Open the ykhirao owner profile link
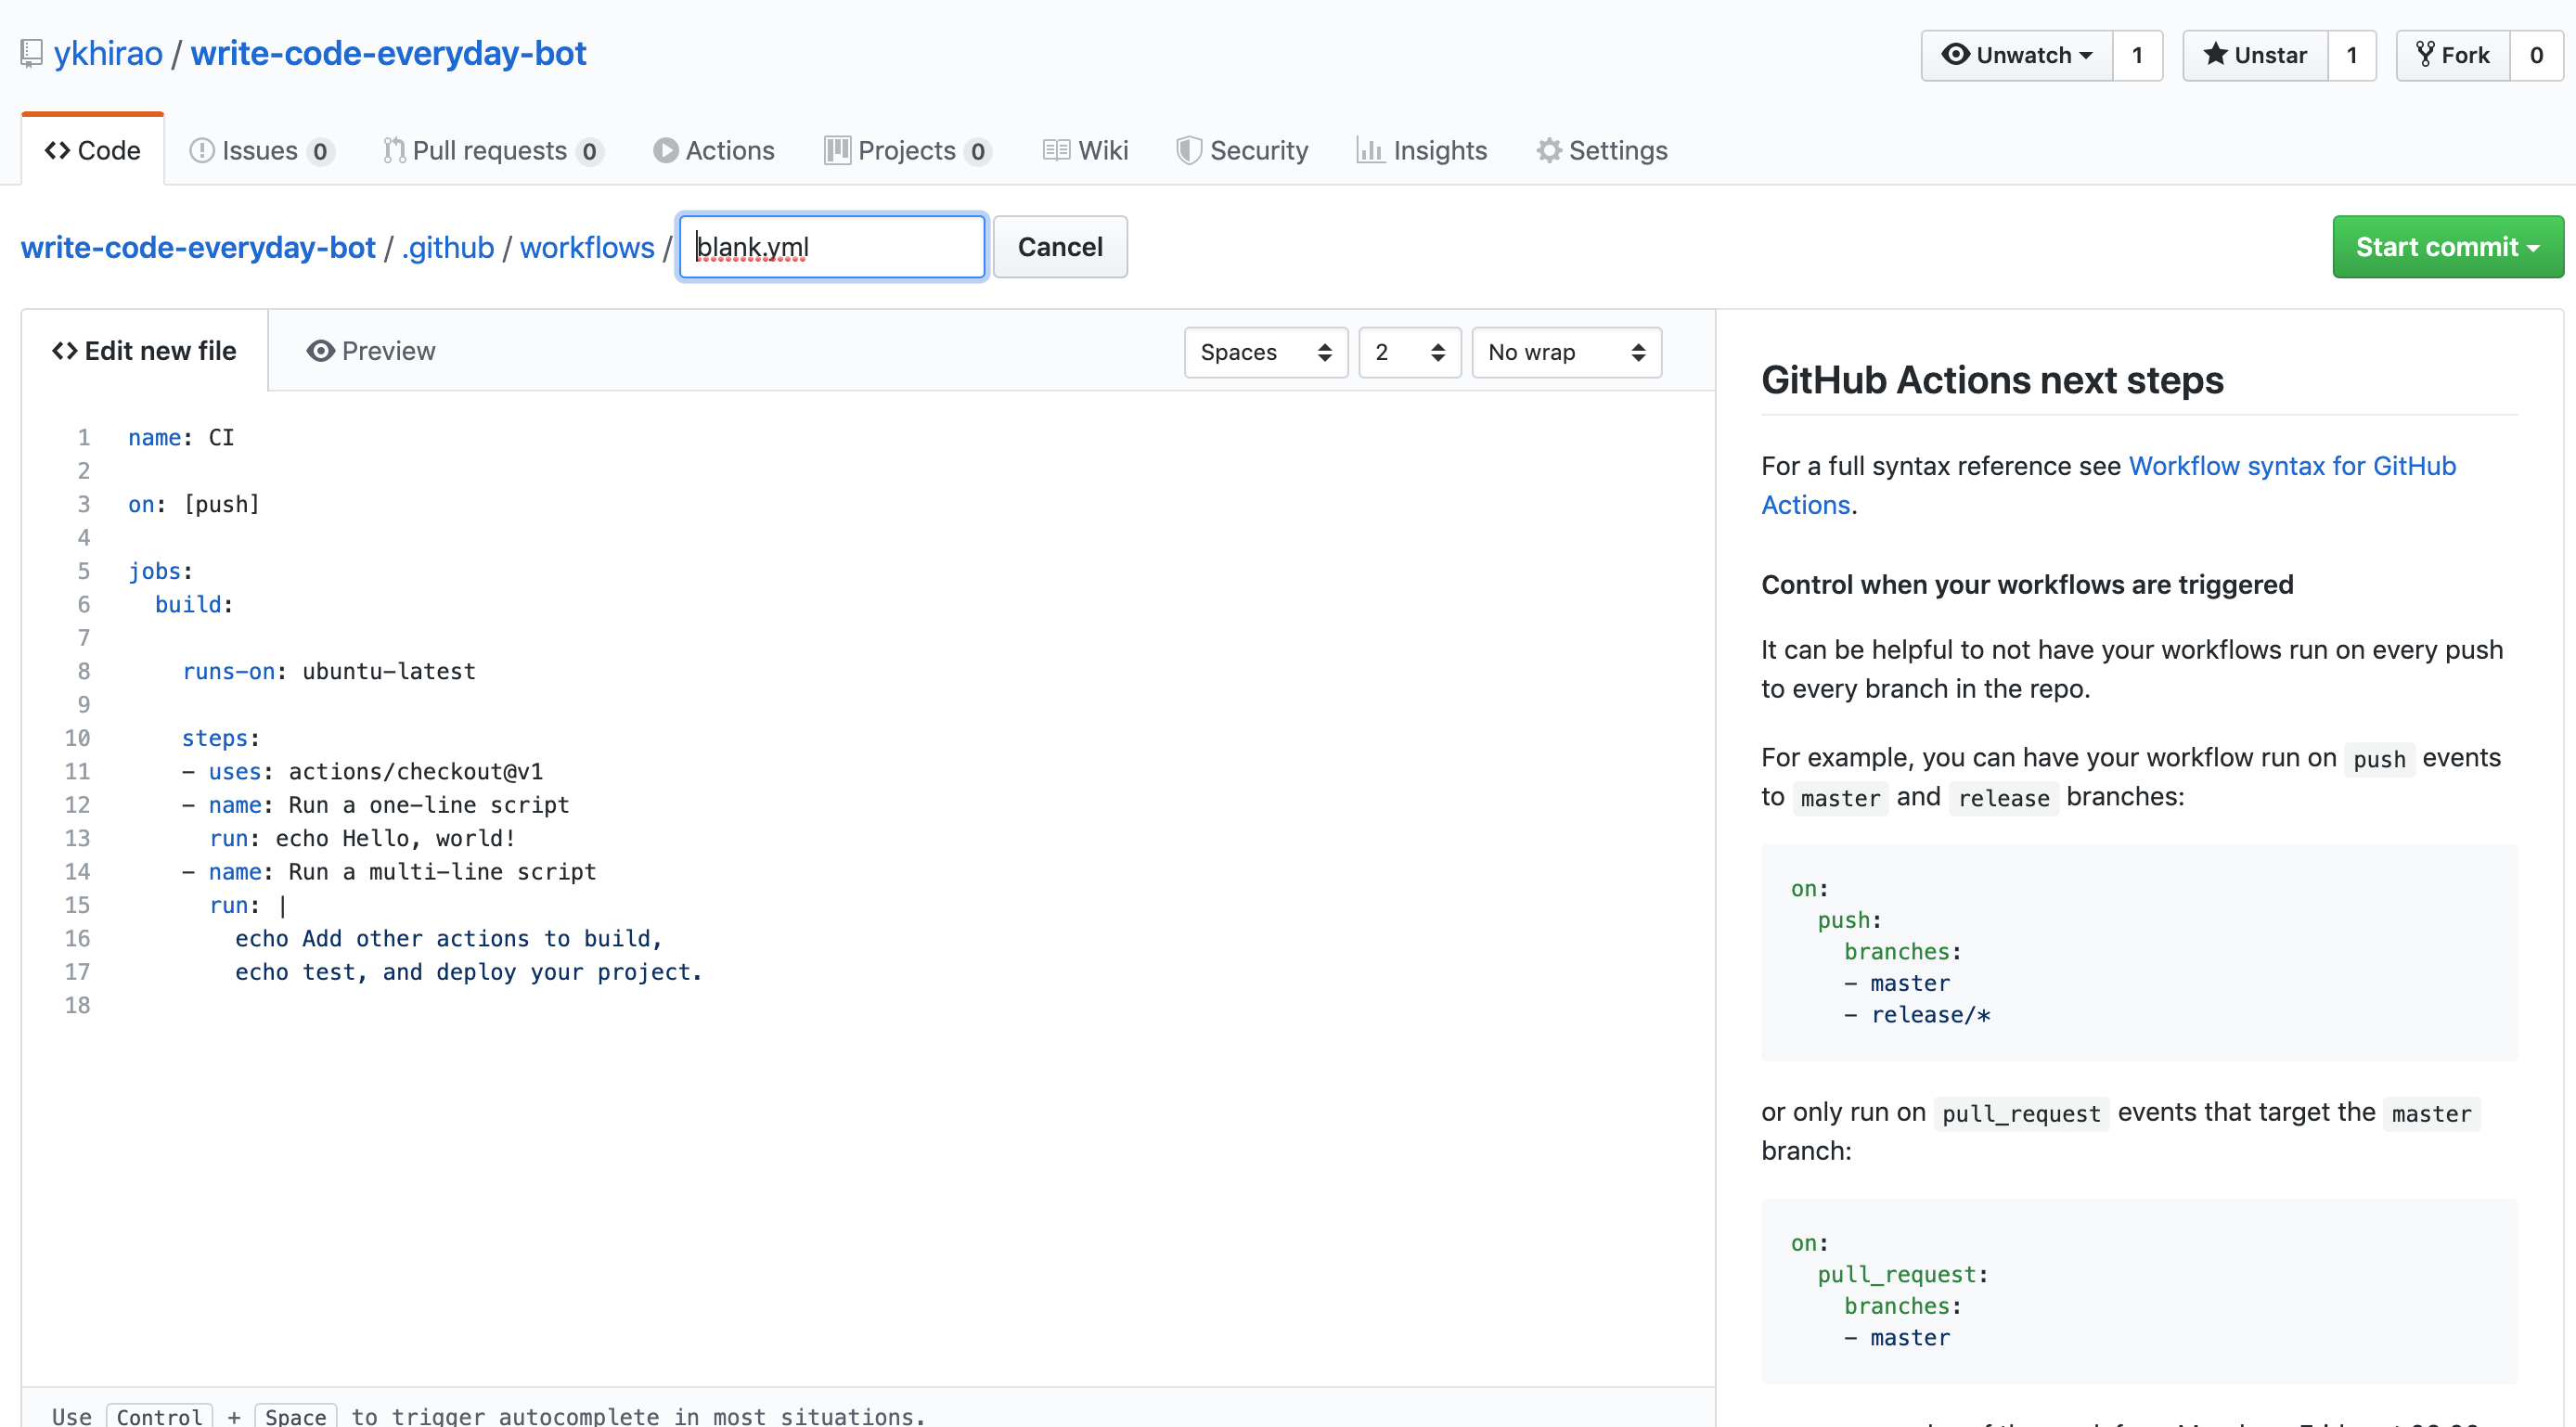2576x1427 pixels. (108, 53)
